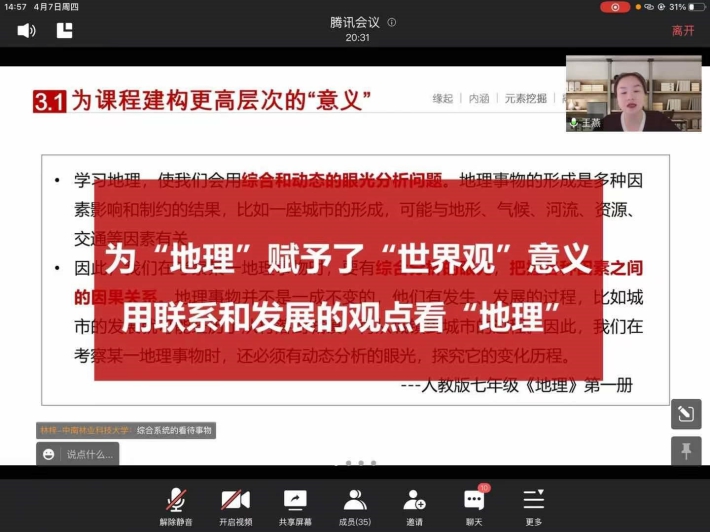Image resolution: width=710 pixels, height=532 pixels.
Task: Tap the screen recording indicator in status bar
Action: [x=615, y=7]
